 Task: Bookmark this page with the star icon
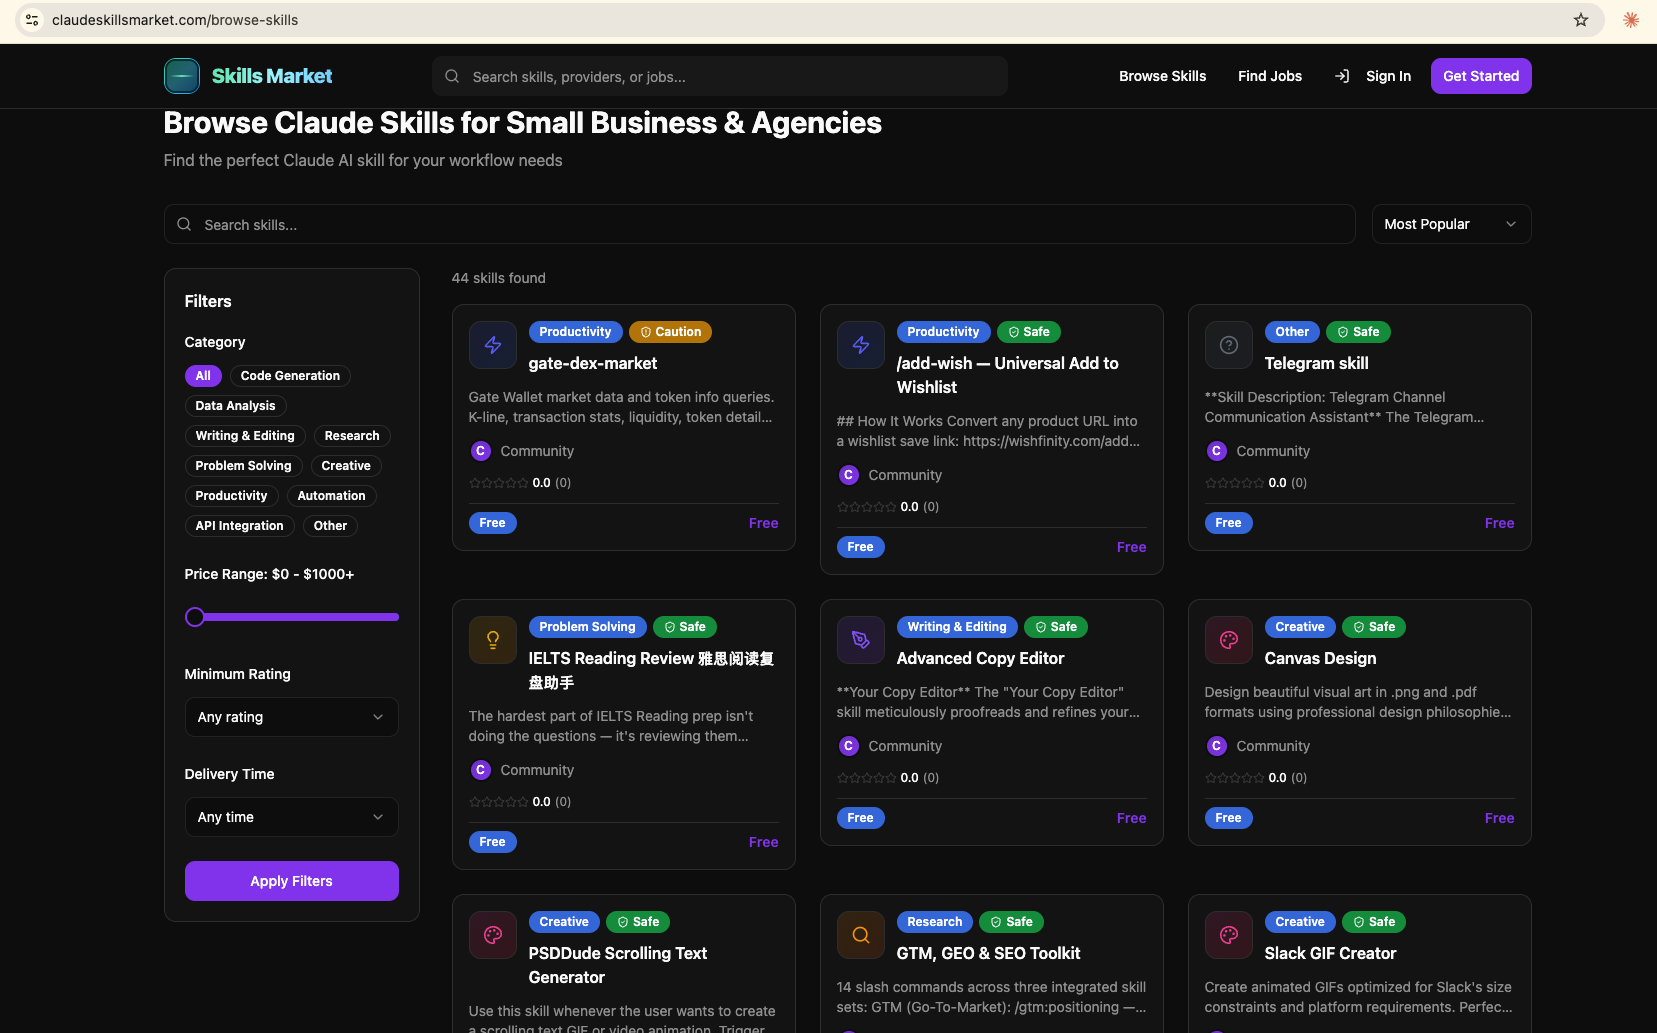[x=1581, y=20]
